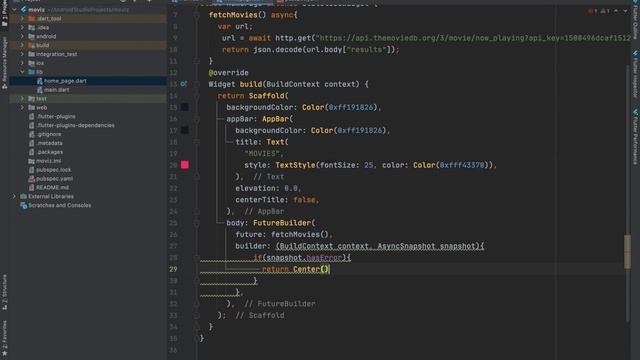Open the Flutter Performance panel tab

636,137
